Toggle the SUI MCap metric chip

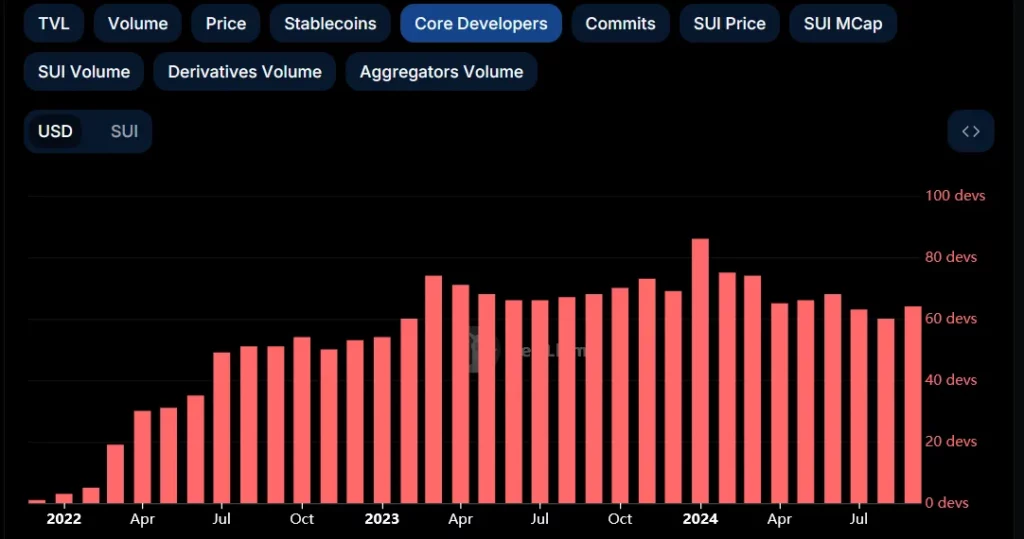click(x=843, y=24)
